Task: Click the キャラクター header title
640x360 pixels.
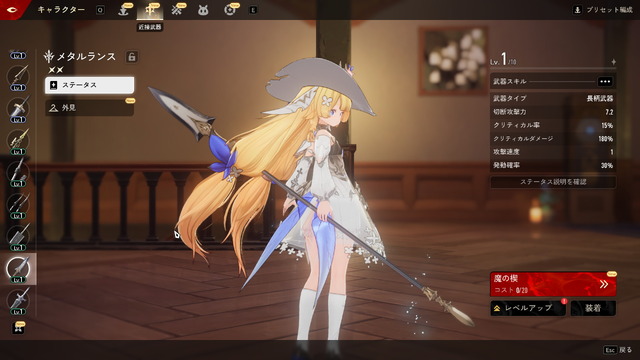Action: 61,9
